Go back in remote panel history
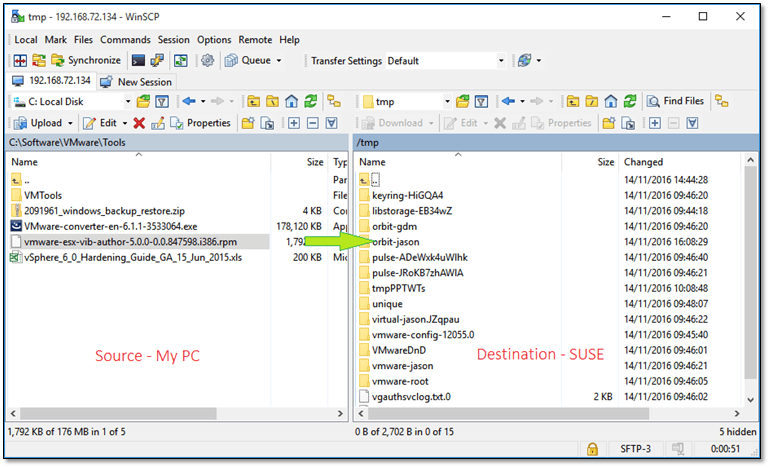The height and width of the screenshot is (468, 770). pos(508,101)
